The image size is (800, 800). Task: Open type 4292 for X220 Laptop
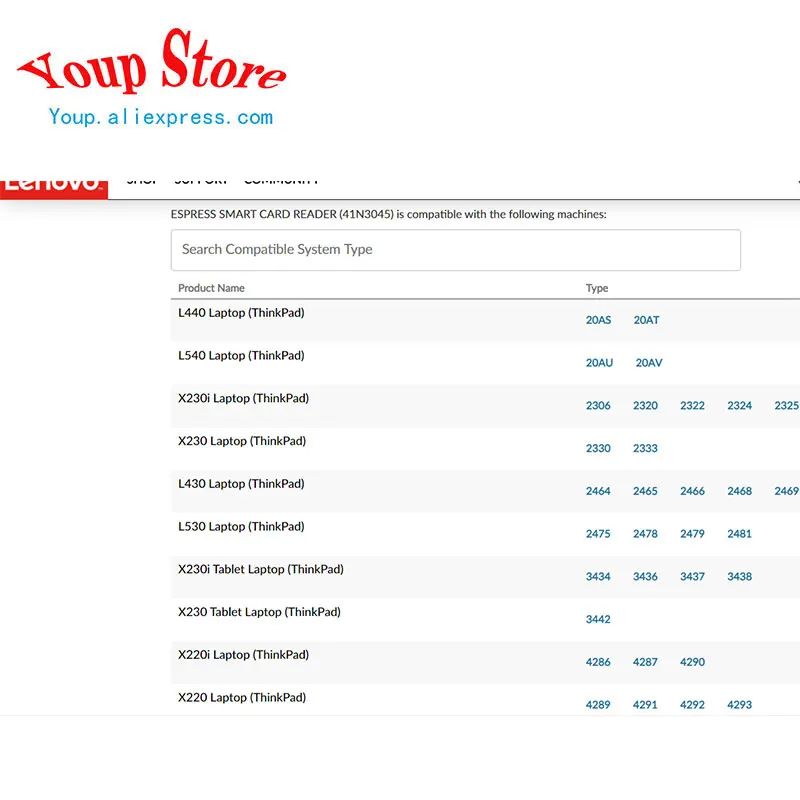pos(692,706)
